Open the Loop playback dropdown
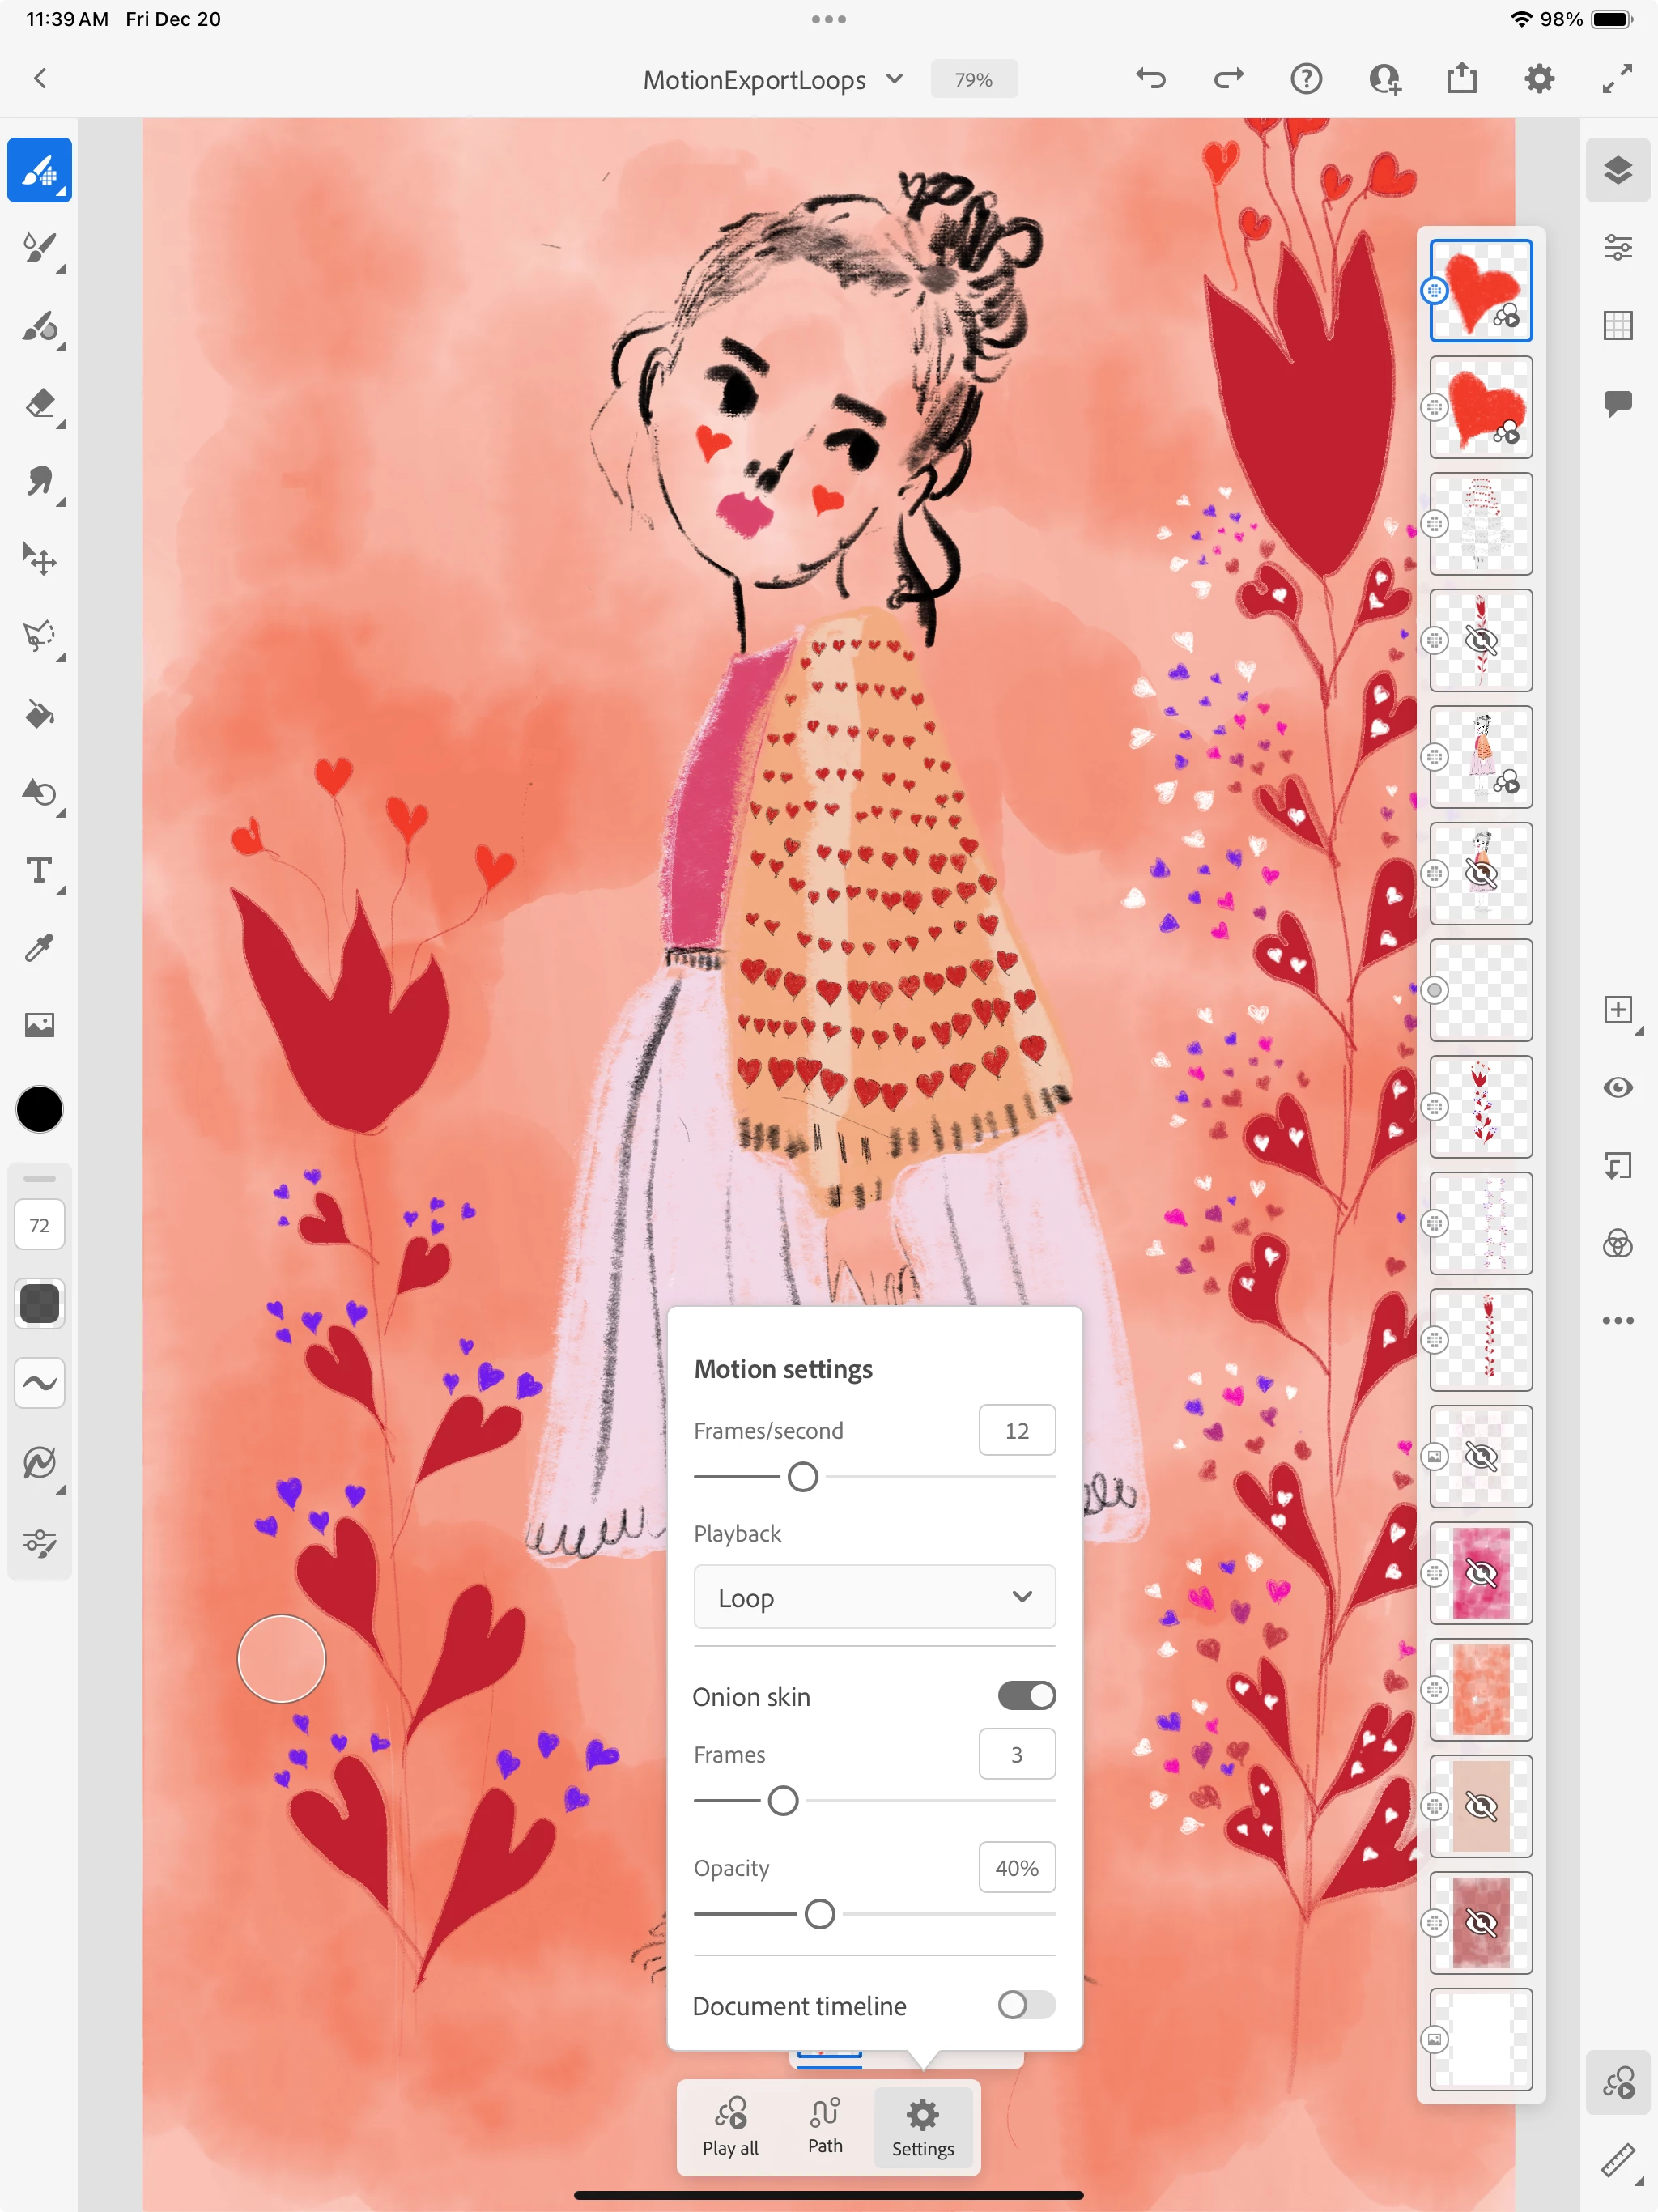The image size is (1658, 2212). (x=874, y=1597)
